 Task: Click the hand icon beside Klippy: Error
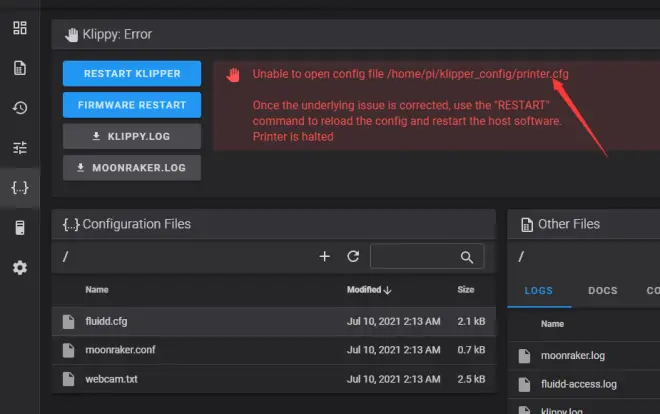tap(72, 35)
